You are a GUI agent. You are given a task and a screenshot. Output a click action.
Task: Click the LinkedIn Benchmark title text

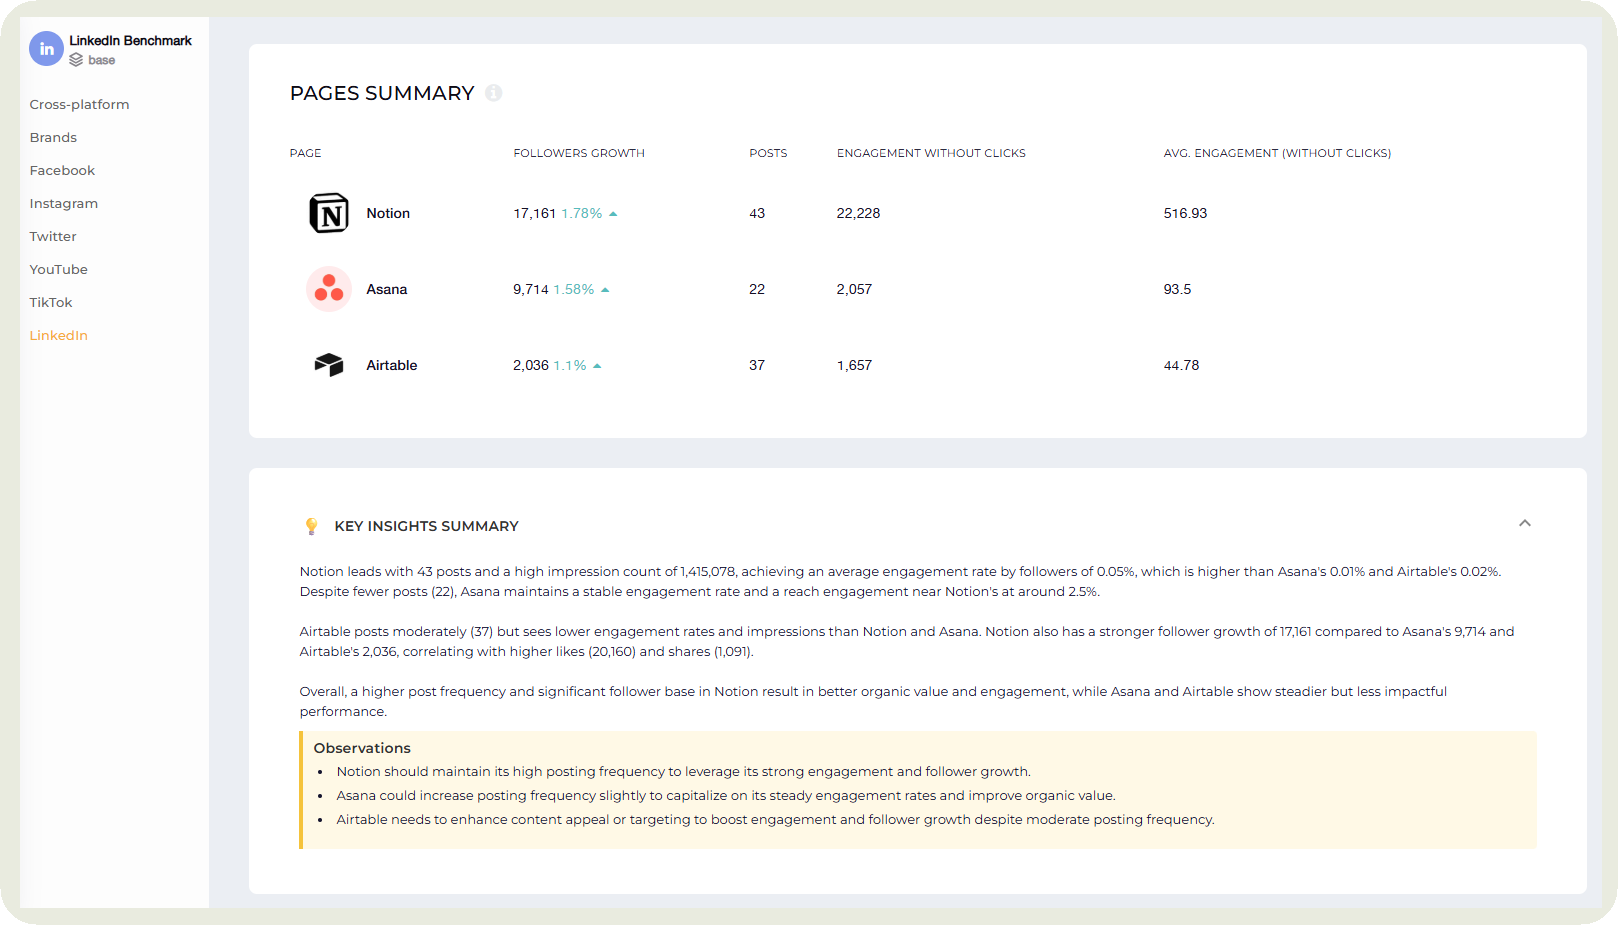129,40
